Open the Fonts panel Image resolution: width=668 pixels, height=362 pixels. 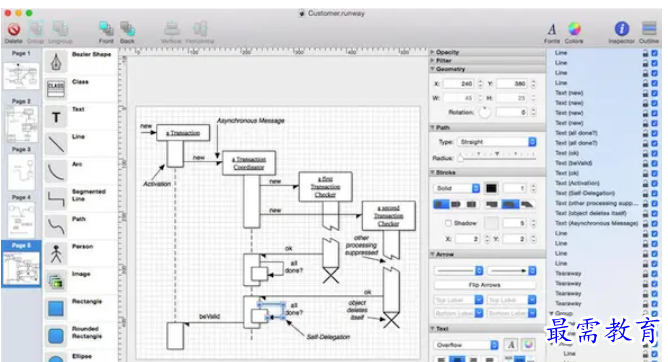[552, 29]
